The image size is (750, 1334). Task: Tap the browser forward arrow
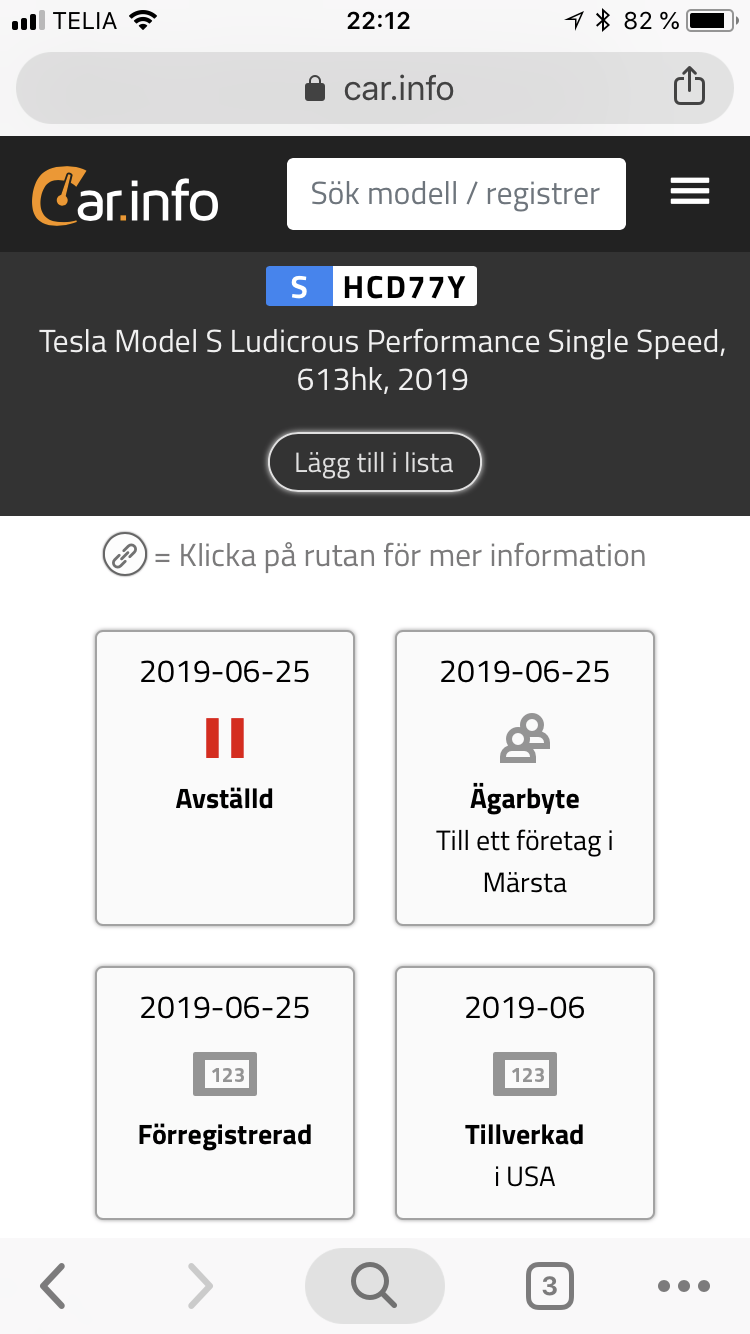click(x=200, y=1286)
